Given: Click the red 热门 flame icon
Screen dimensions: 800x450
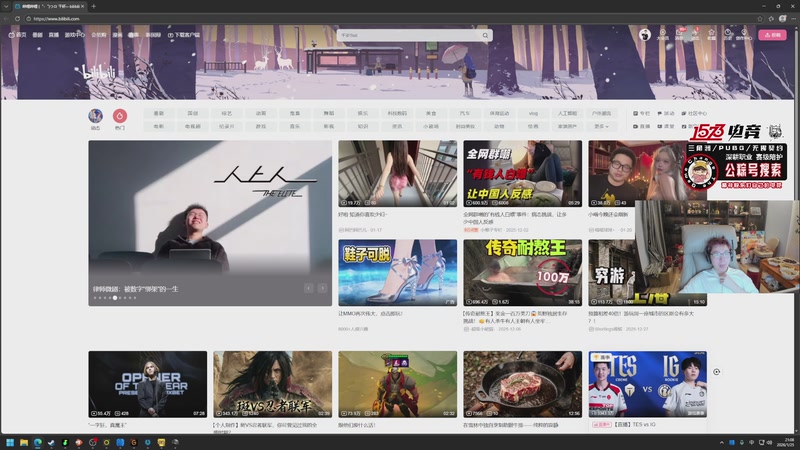Looking at the screenshot, I should pyautogui.click(x=119, y=116).
